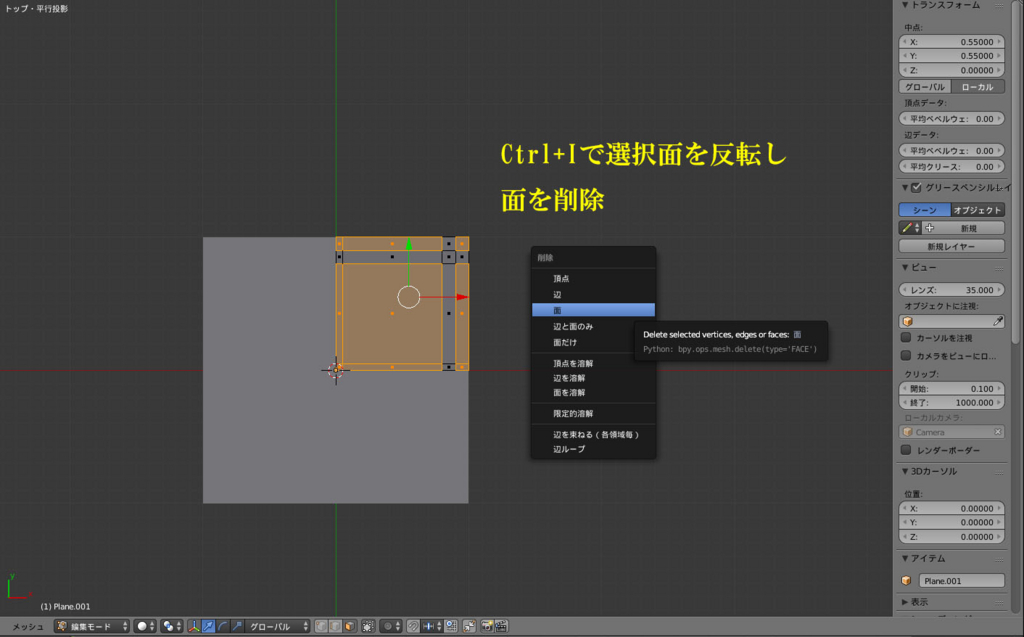Click the side panel vertical scrollbar

click(1016, 170)
